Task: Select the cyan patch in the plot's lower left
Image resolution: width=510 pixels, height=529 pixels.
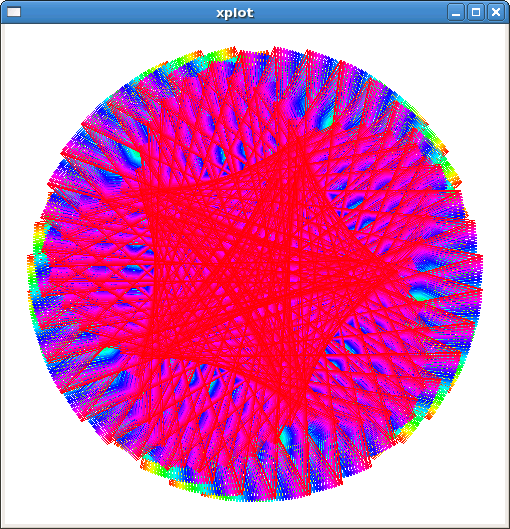Action: (x=109, y=354)
